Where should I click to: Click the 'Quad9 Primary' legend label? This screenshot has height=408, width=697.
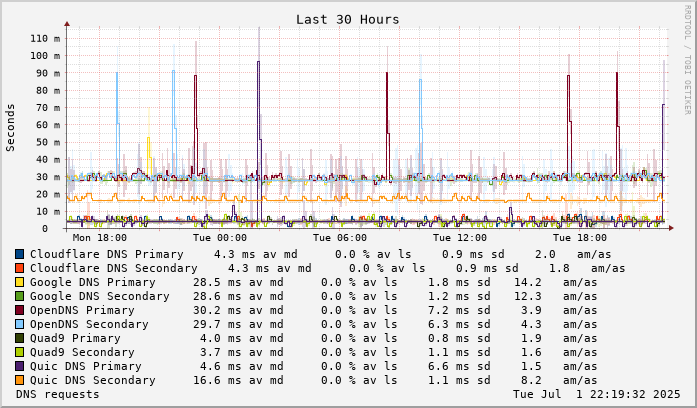point(75,338)
